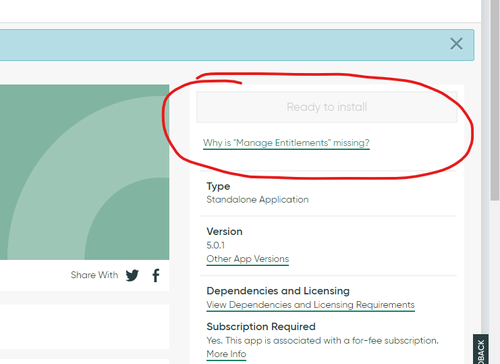The image size is (500, 364).
Task: Share the app on Twitter
Action: (x=132, y=275)
